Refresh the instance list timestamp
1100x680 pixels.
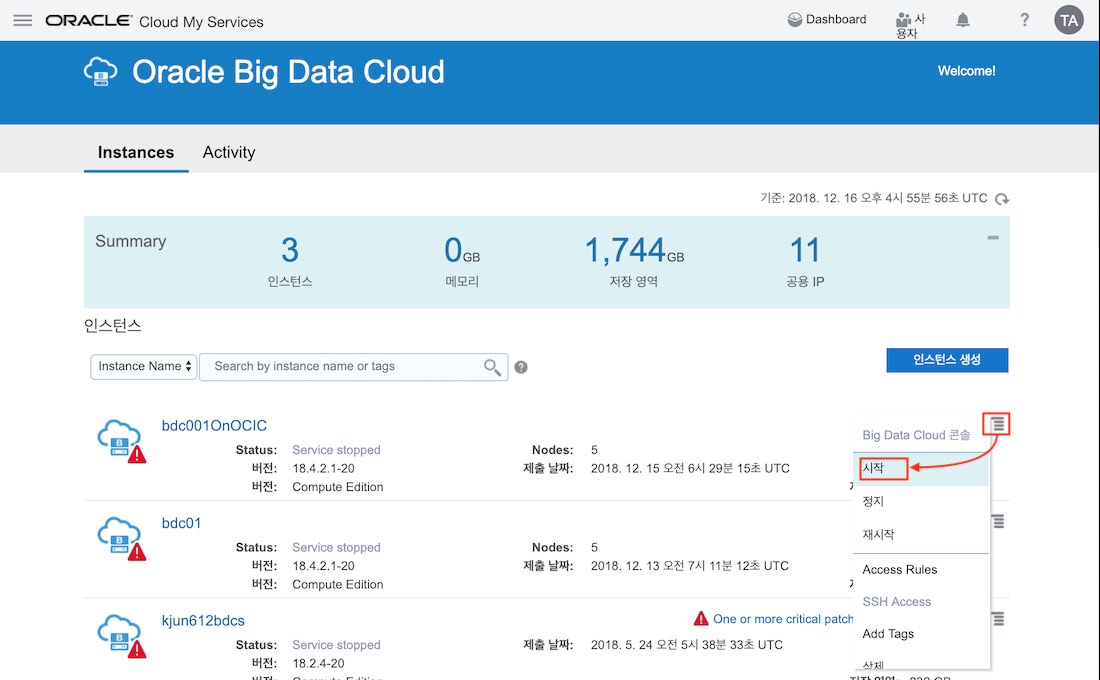click(1002, 199)
